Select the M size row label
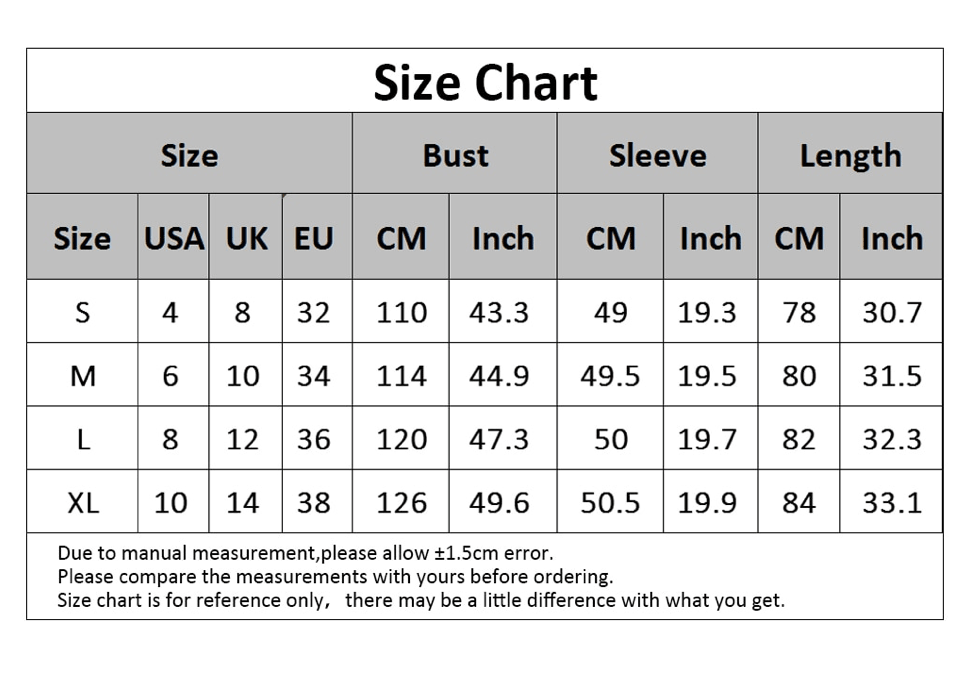This screenshot has width=967, height=676. click(x=82, y=375)
